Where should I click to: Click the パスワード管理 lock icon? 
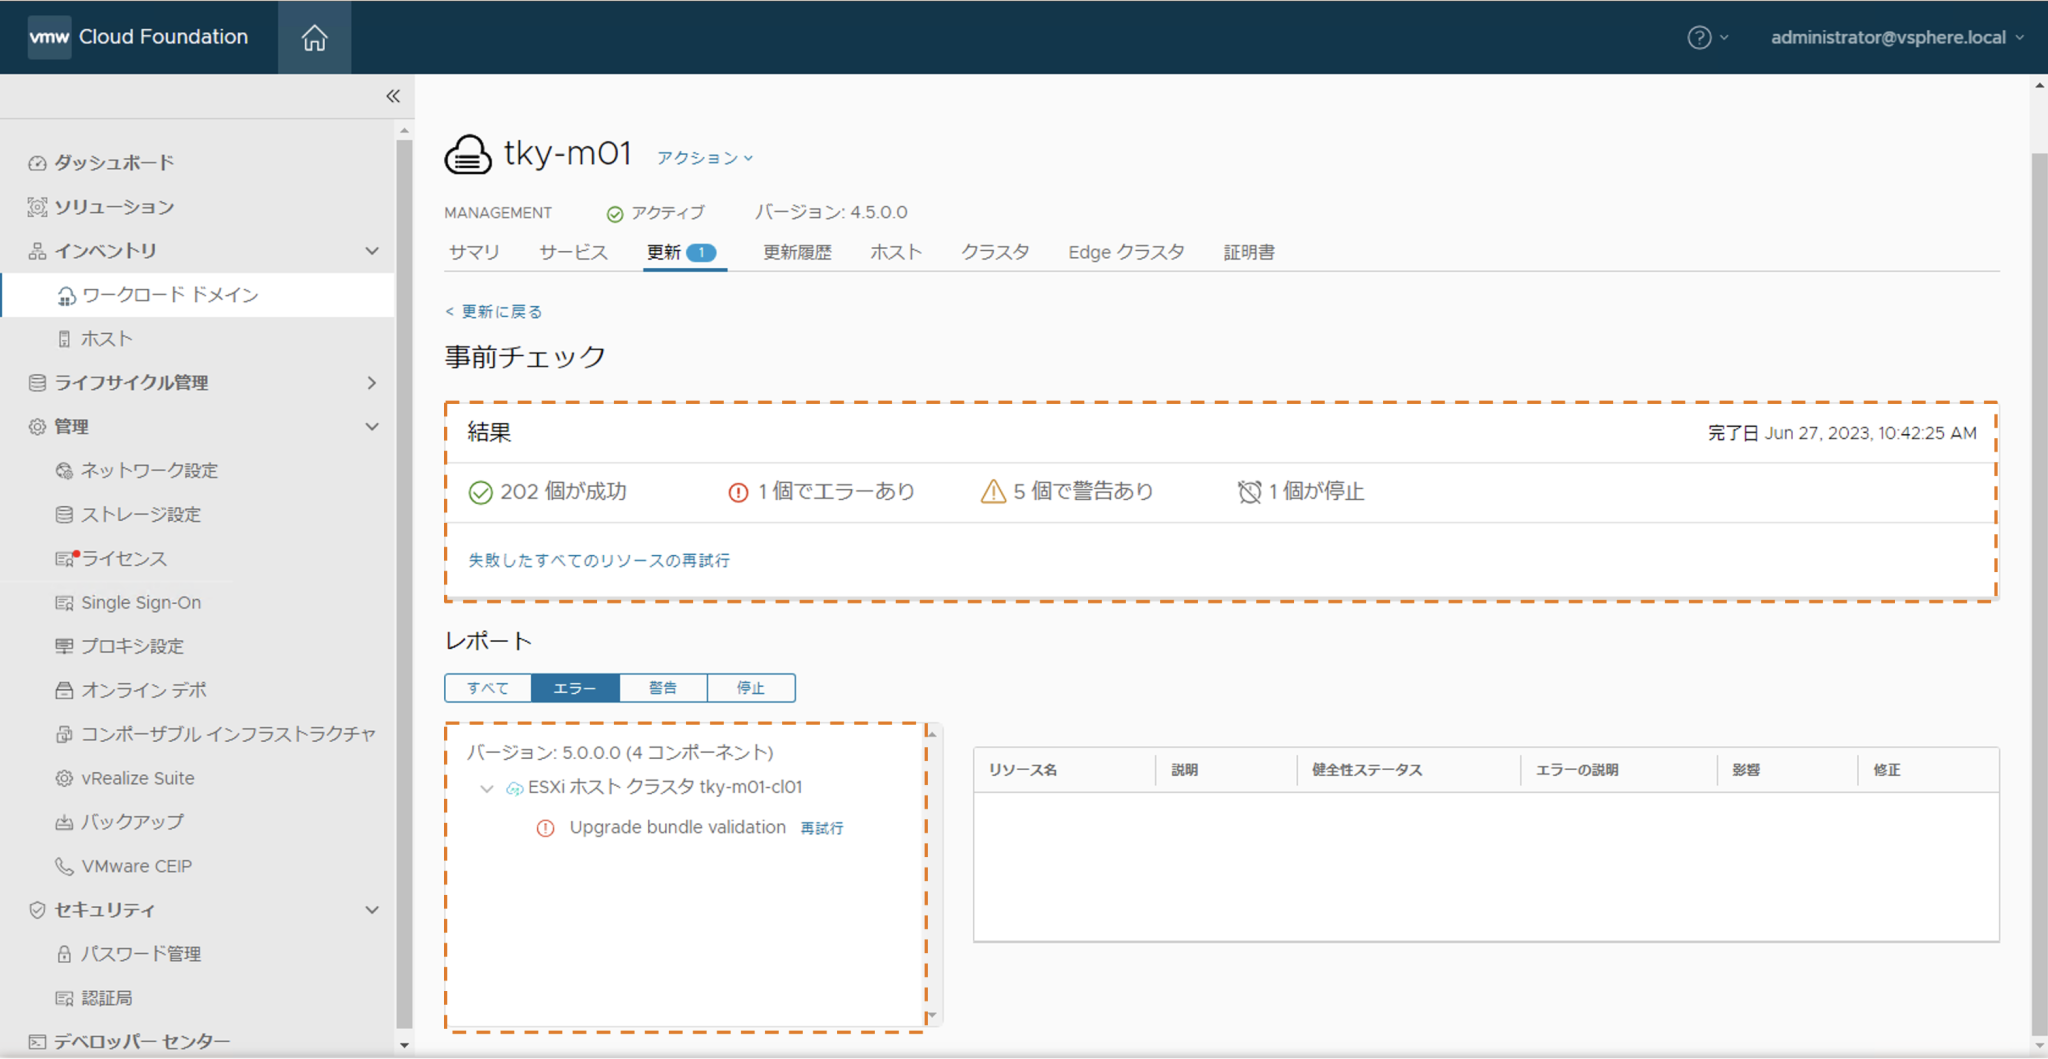[64, 954]
